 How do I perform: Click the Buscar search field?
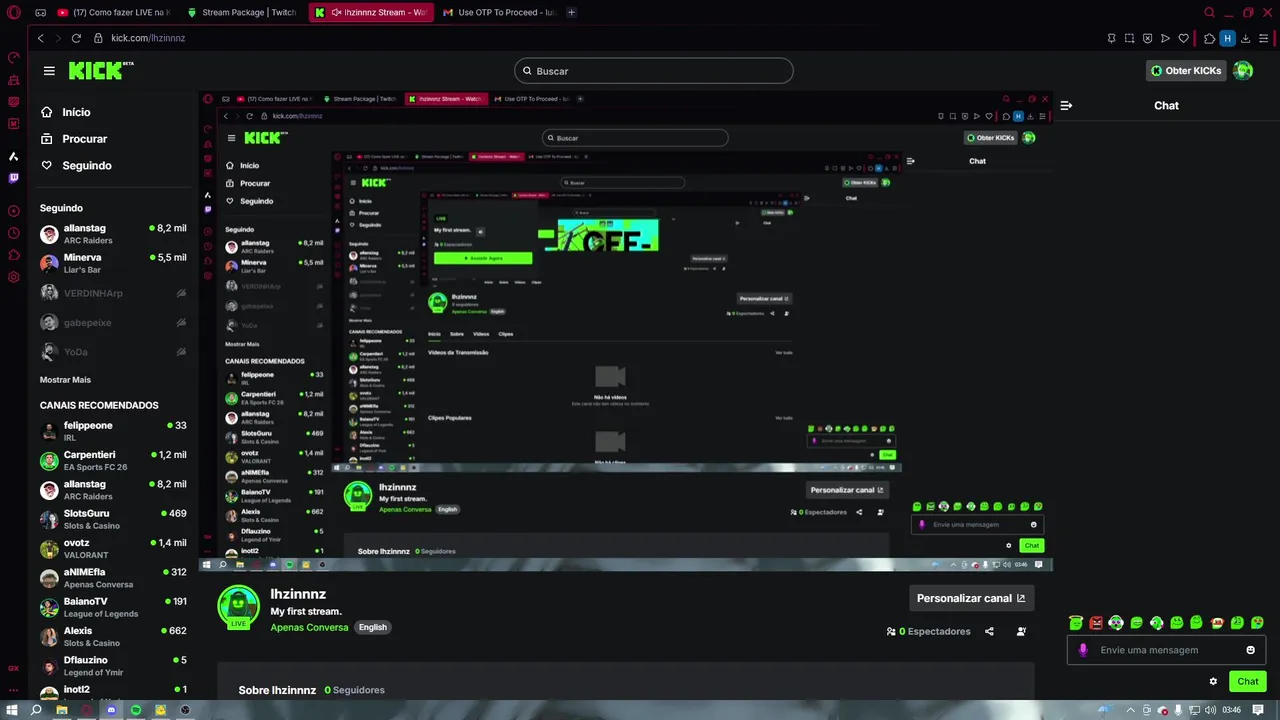[654, 71]
